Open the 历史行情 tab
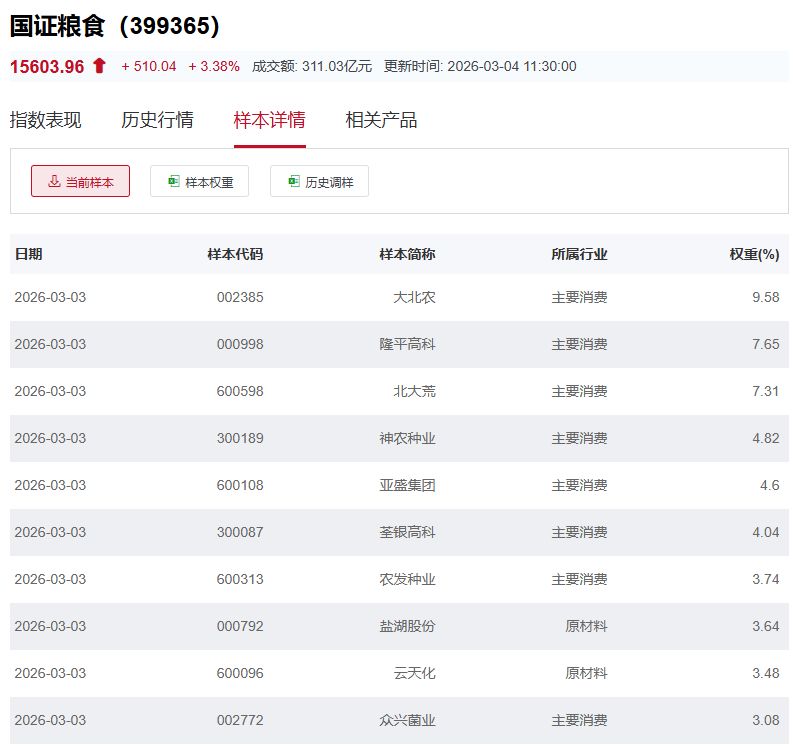 (x=157, y=120)
